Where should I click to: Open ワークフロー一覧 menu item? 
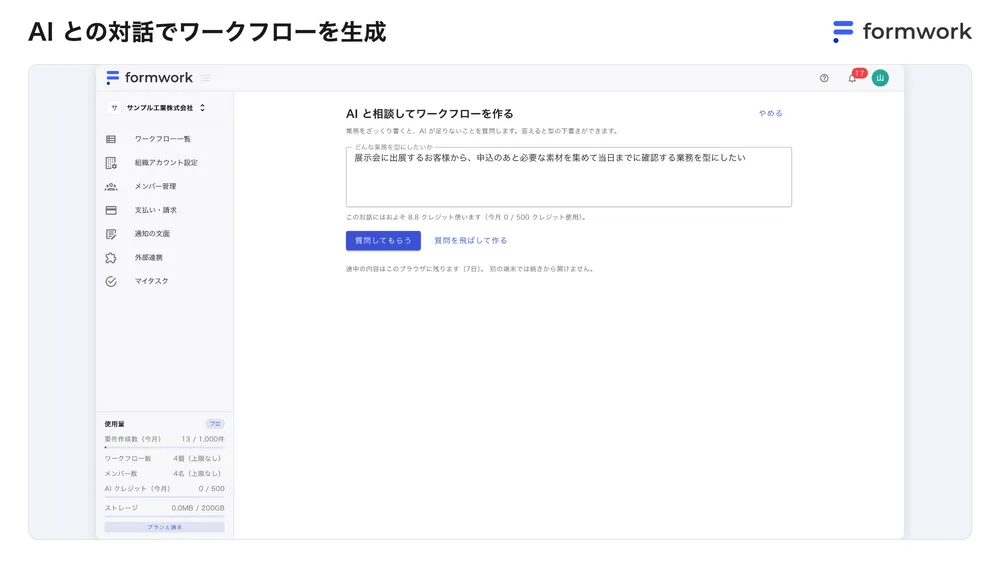click(x=163, y=139)
